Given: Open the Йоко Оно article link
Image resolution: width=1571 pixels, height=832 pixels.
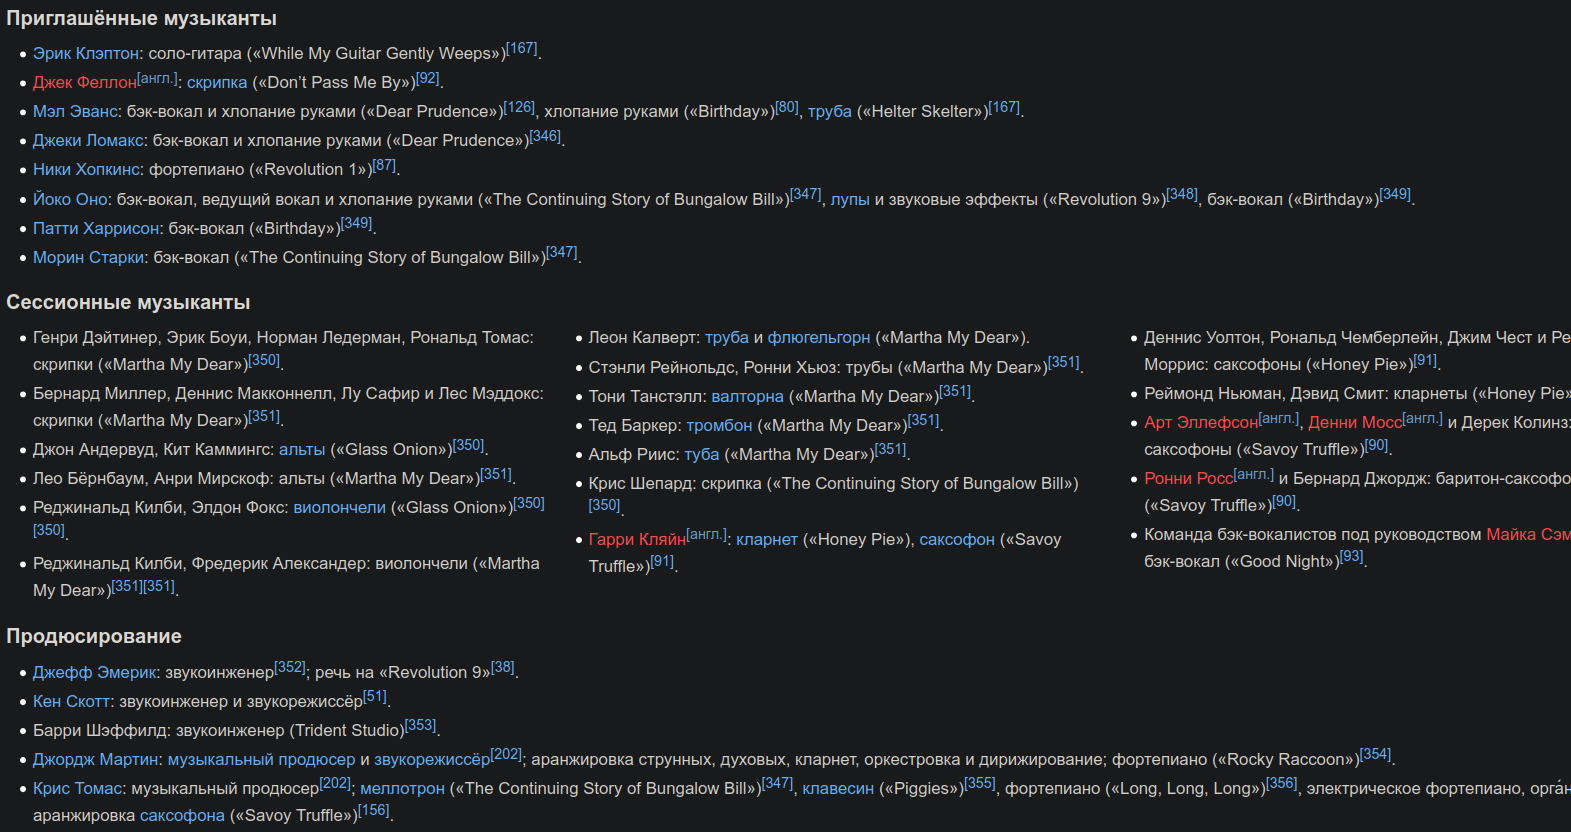Looking at the screenshot, I should (71, 199).
